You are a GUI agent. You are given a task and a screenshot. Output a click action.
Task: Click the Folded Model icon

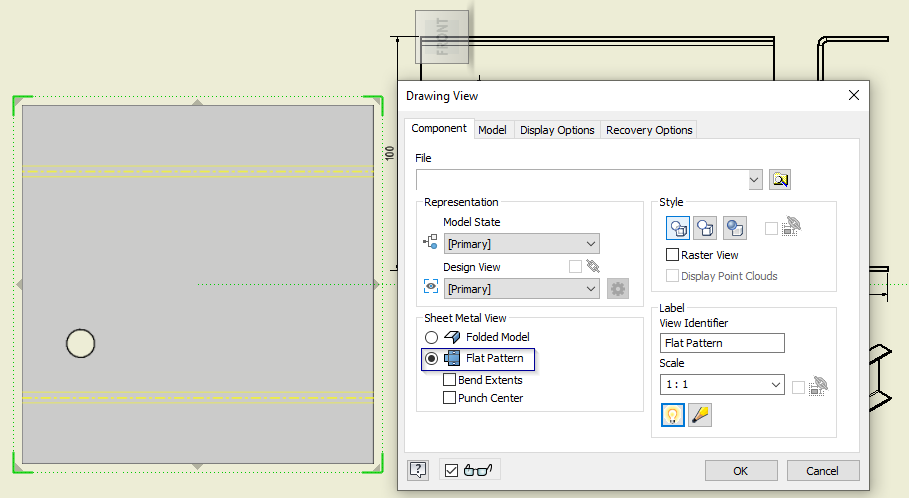(x=452, y=337)
